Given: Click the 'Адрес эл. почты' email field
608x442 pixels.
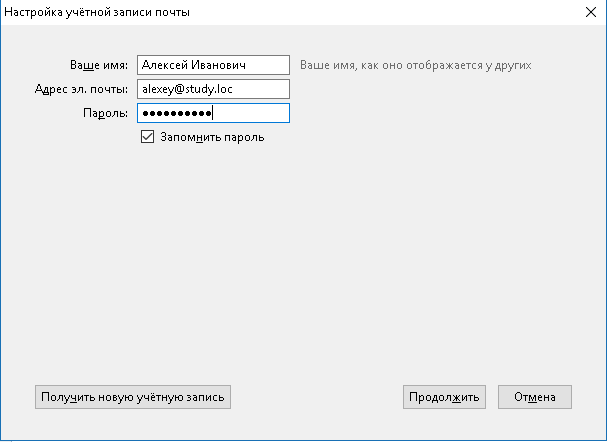Looking at the screenshot, I should [213, 89].
